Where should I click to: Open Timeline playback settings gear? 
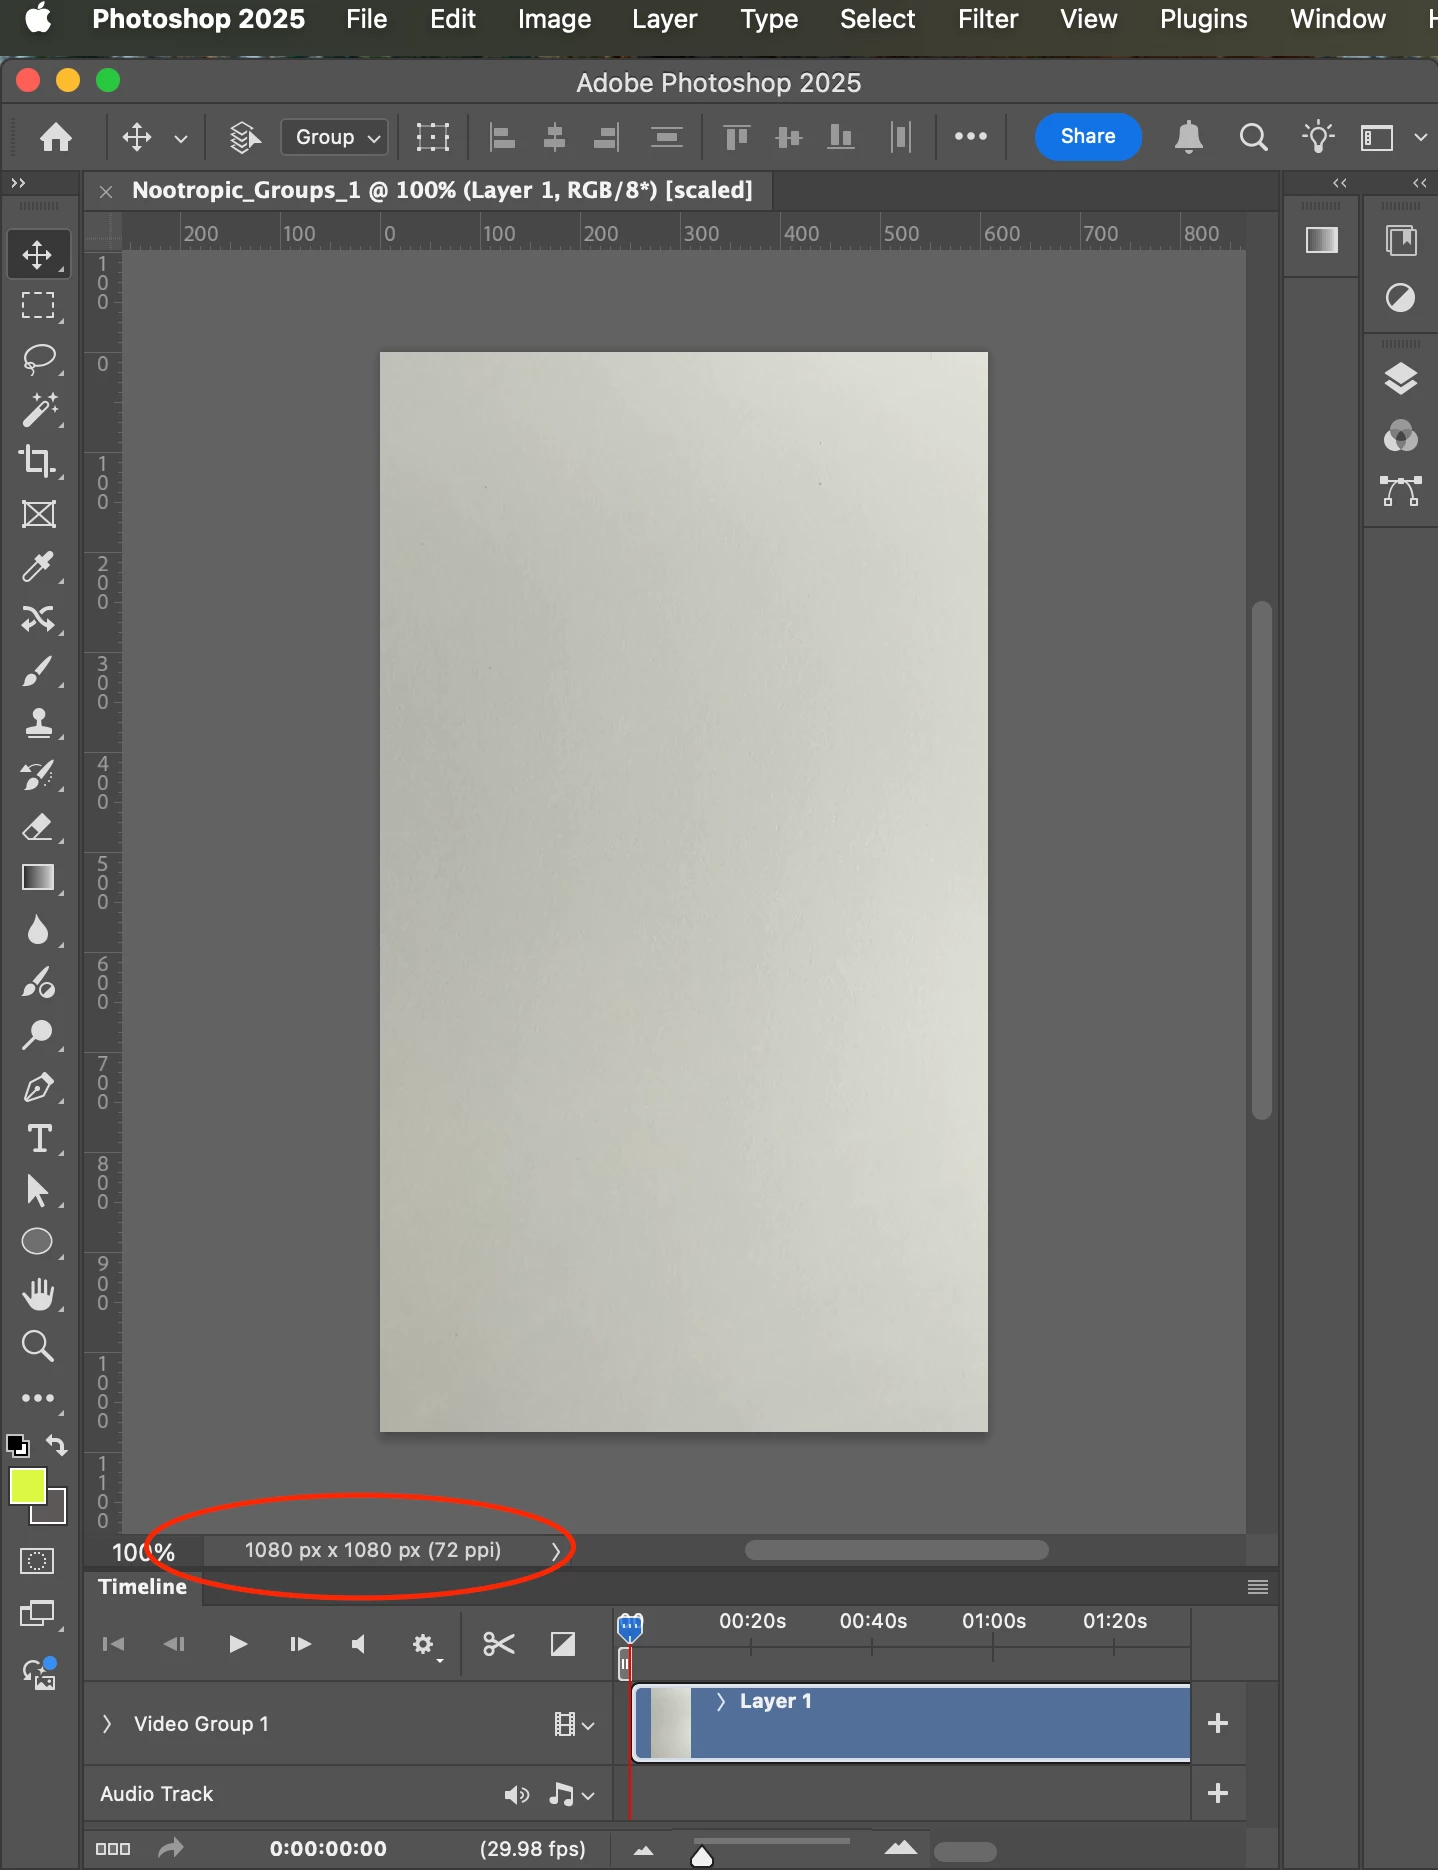tap(424, 1645)
